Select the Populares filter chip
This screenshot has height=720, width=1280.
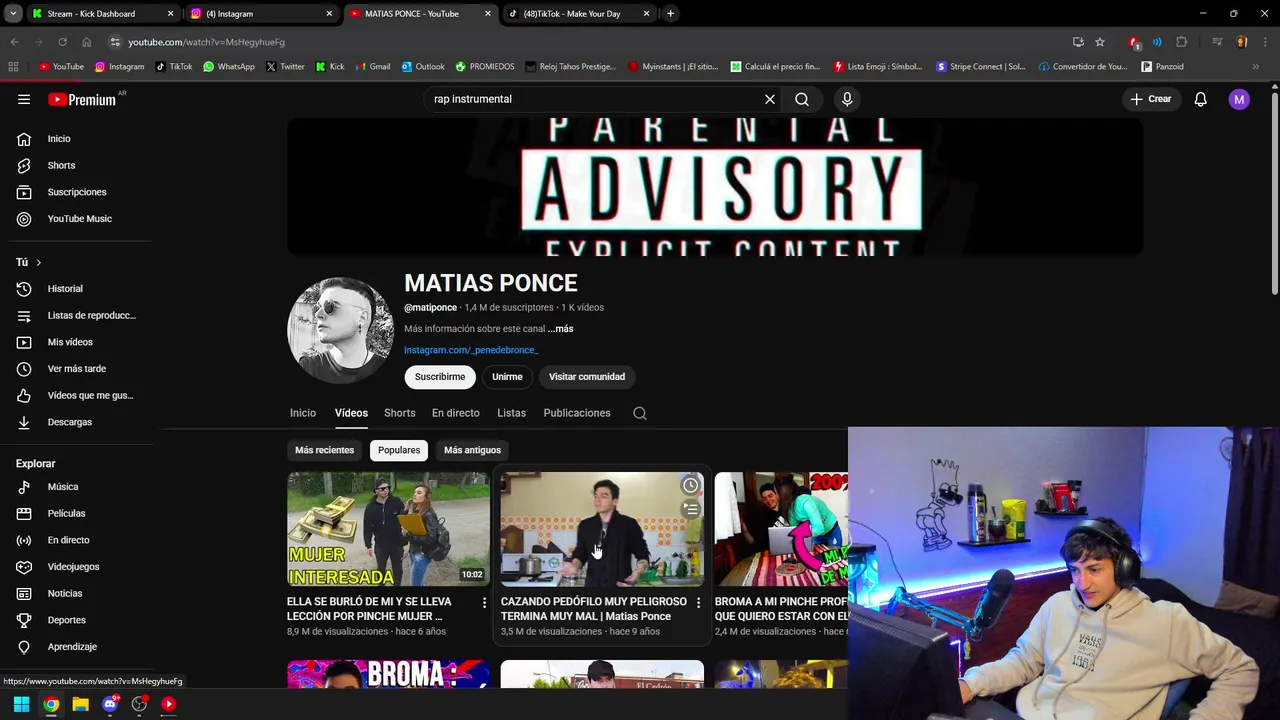point(399,450)
